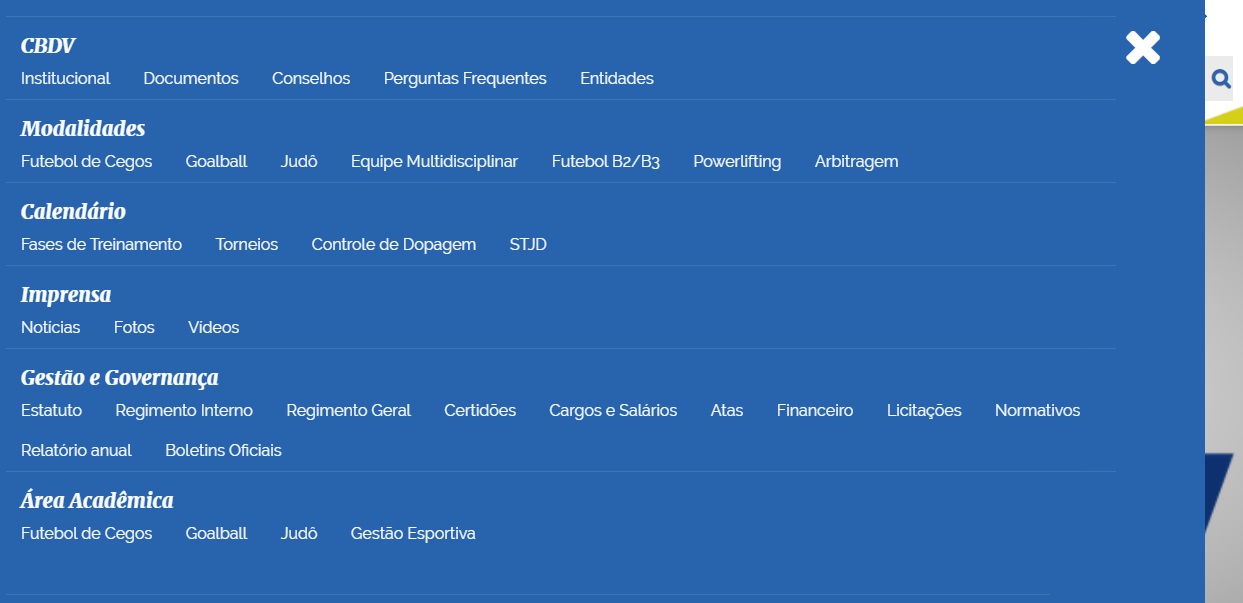Image resolution: width=1243 pixels, height=603 pixels.
Task: View the Fotos gallery link
Action: 134,327
